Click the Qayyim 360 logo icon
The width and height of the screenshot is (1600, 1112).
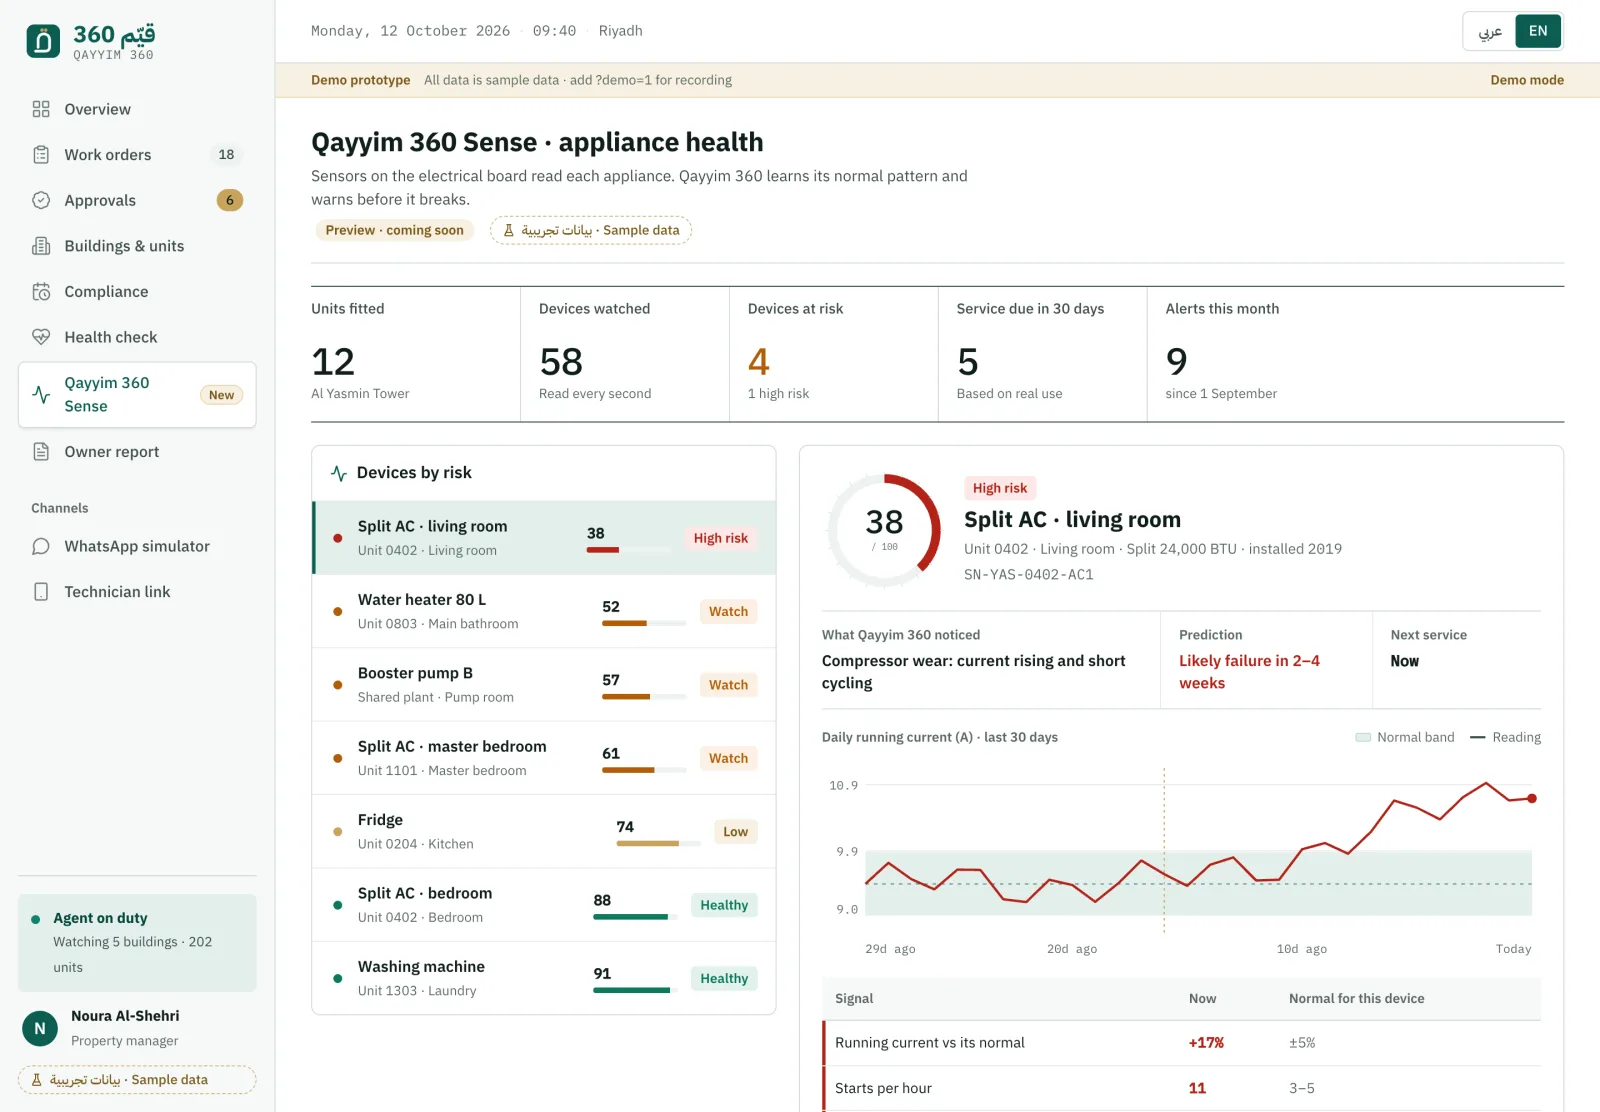pyautogui.click(x=43, y=41)
